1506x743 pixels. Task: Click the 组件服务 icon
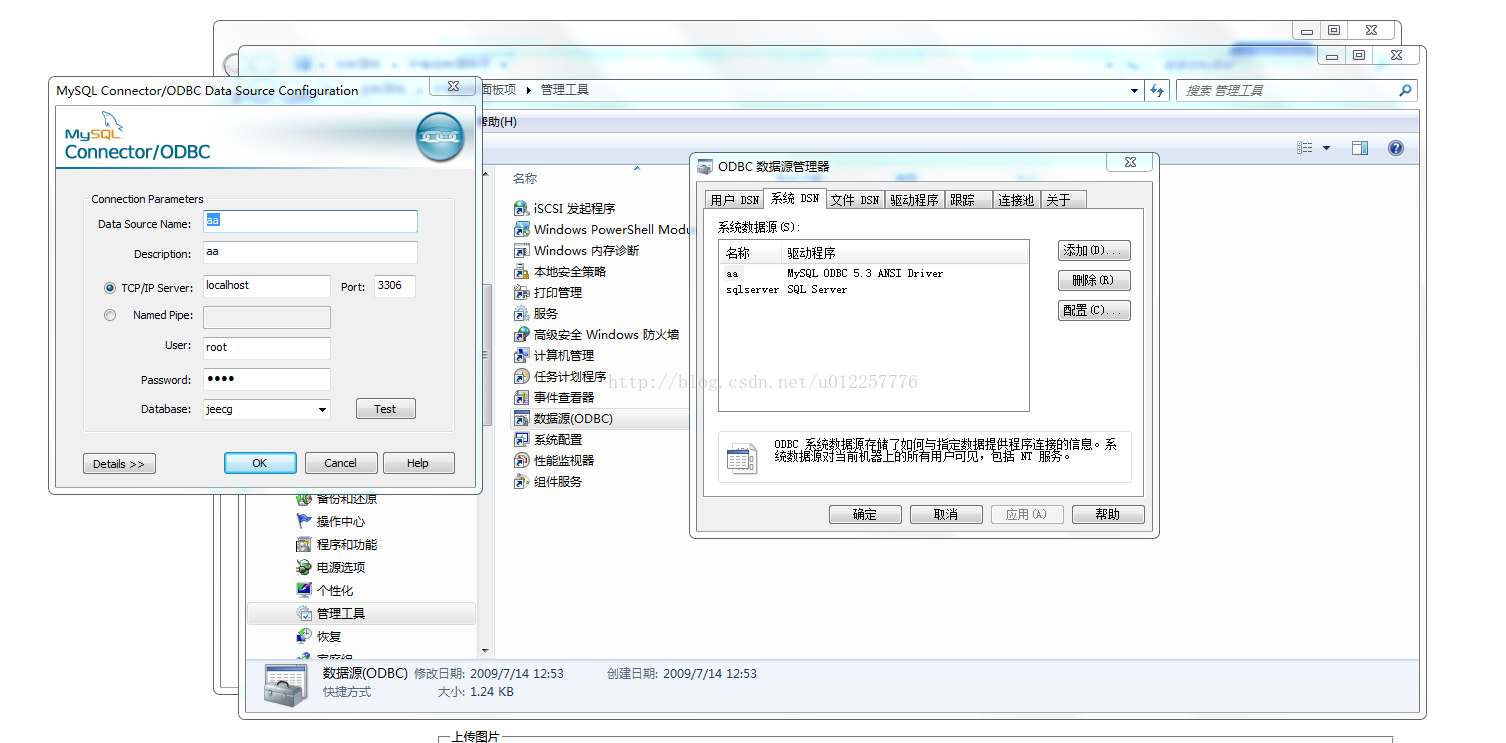tap(520, 481)
